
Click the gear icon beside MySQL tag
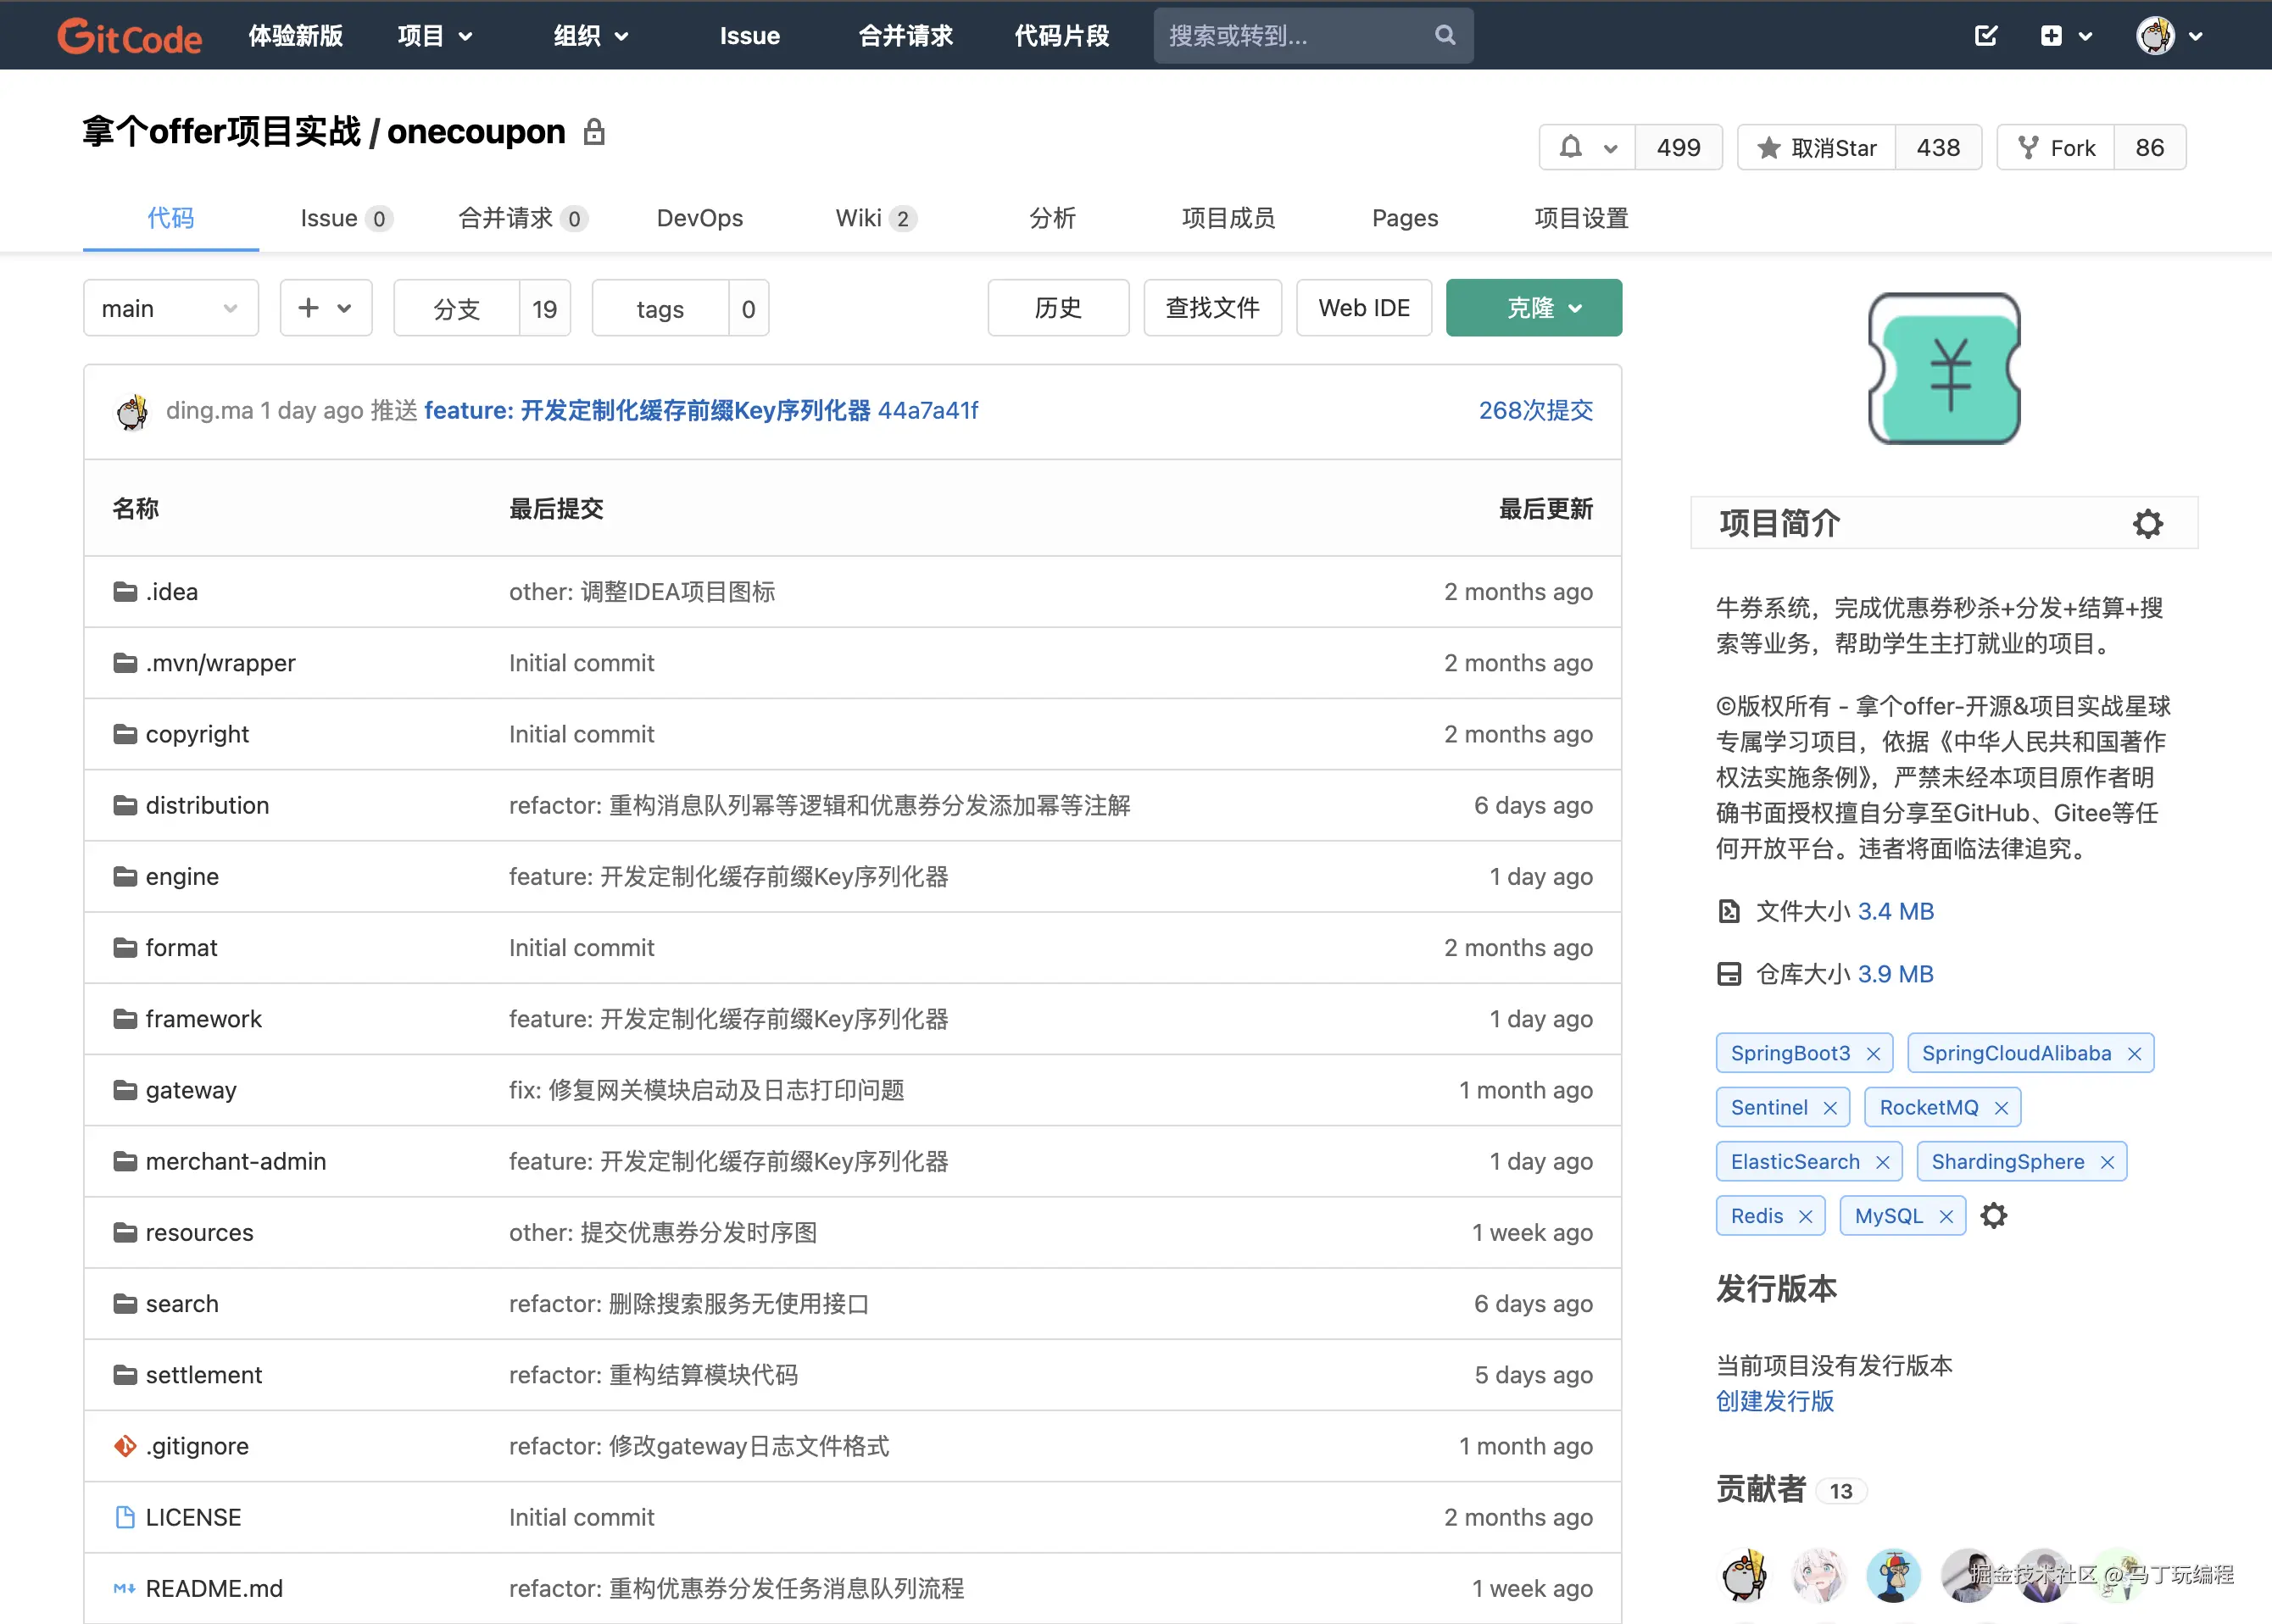(x=1994, y=1216)
